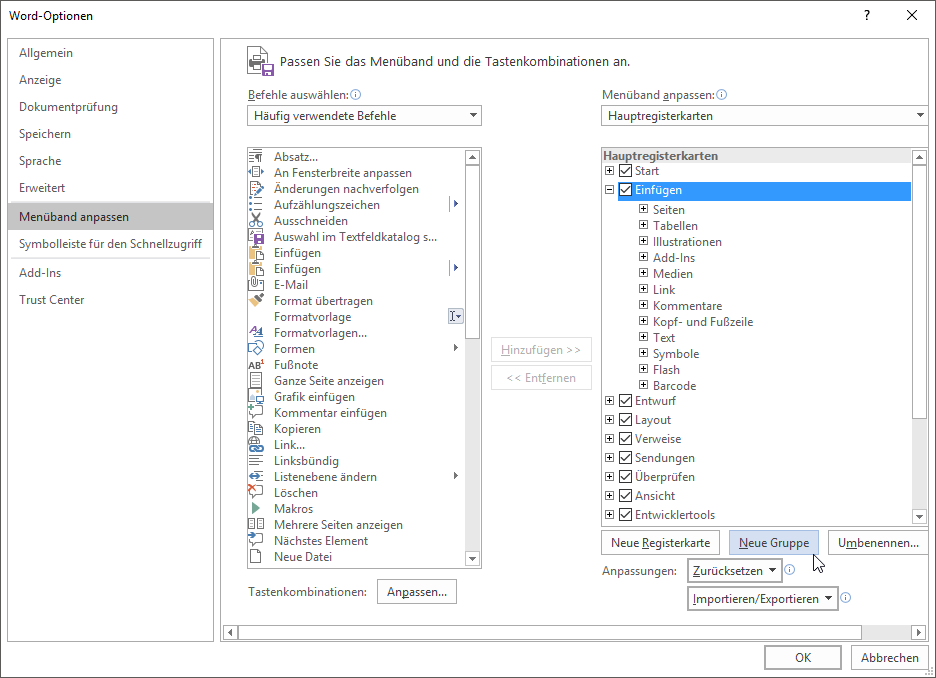Click the scissors icon beside Ausschneiden
936x678 pixels.
coord(255,221)
